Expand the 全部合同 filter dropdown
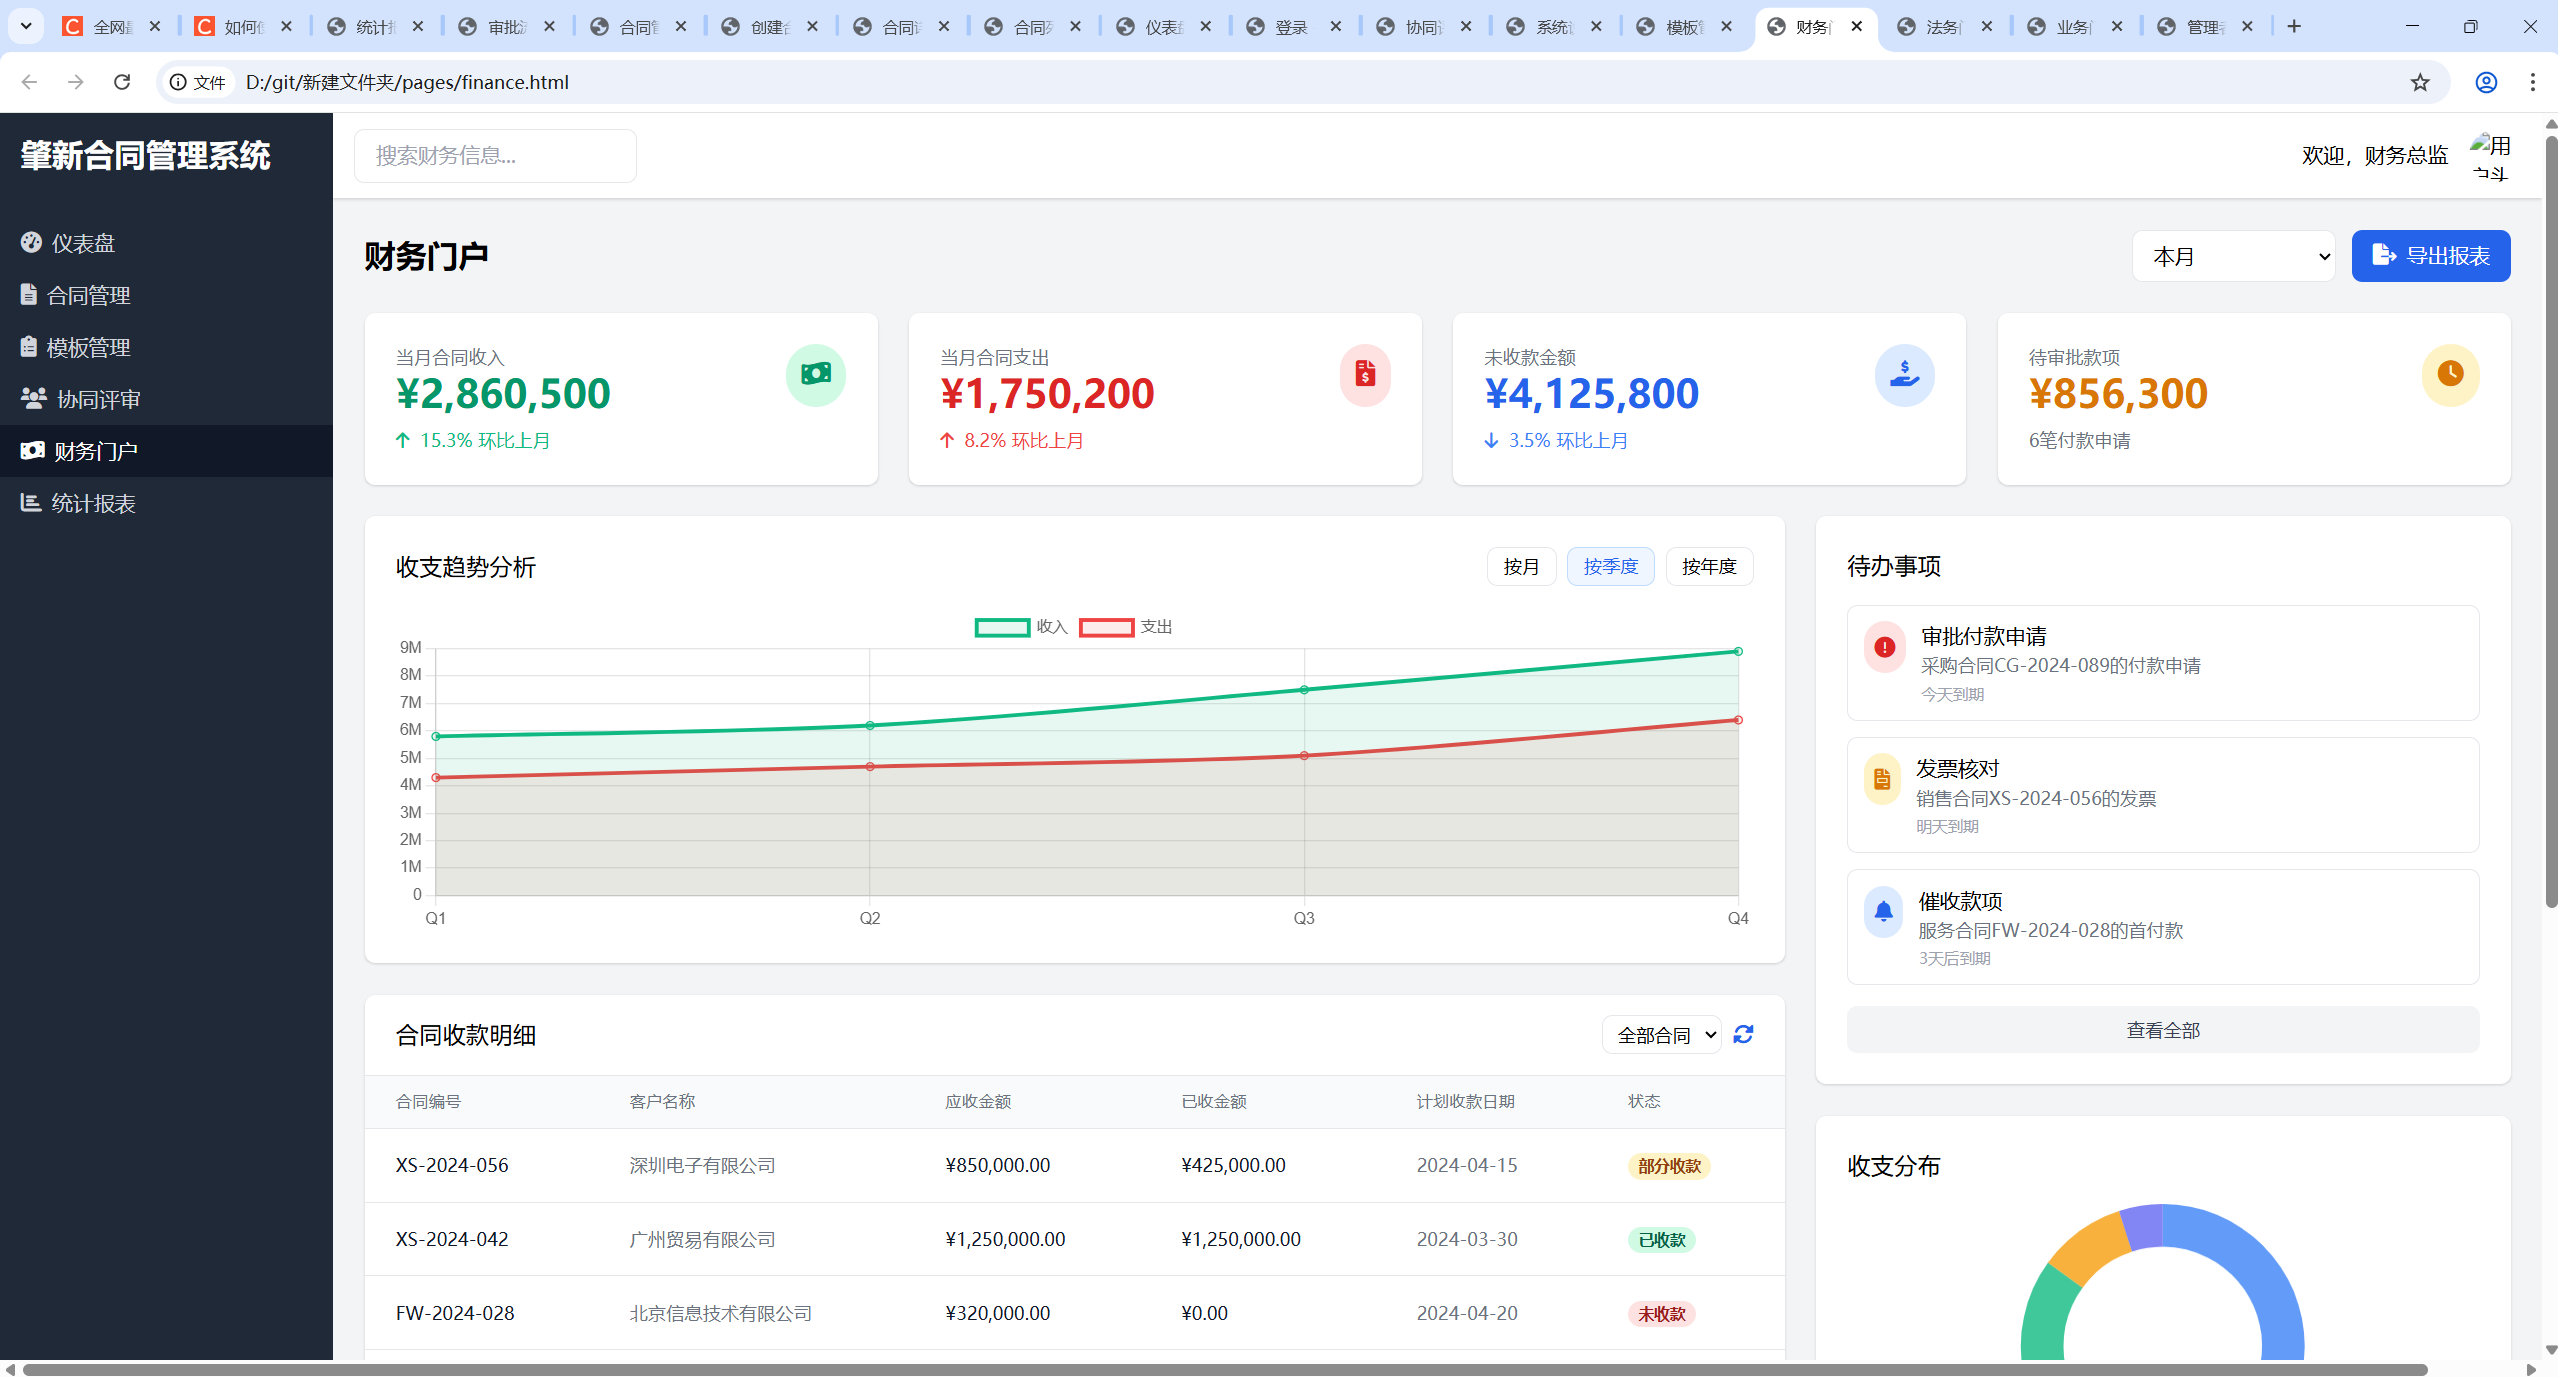 [1661, 1035]
